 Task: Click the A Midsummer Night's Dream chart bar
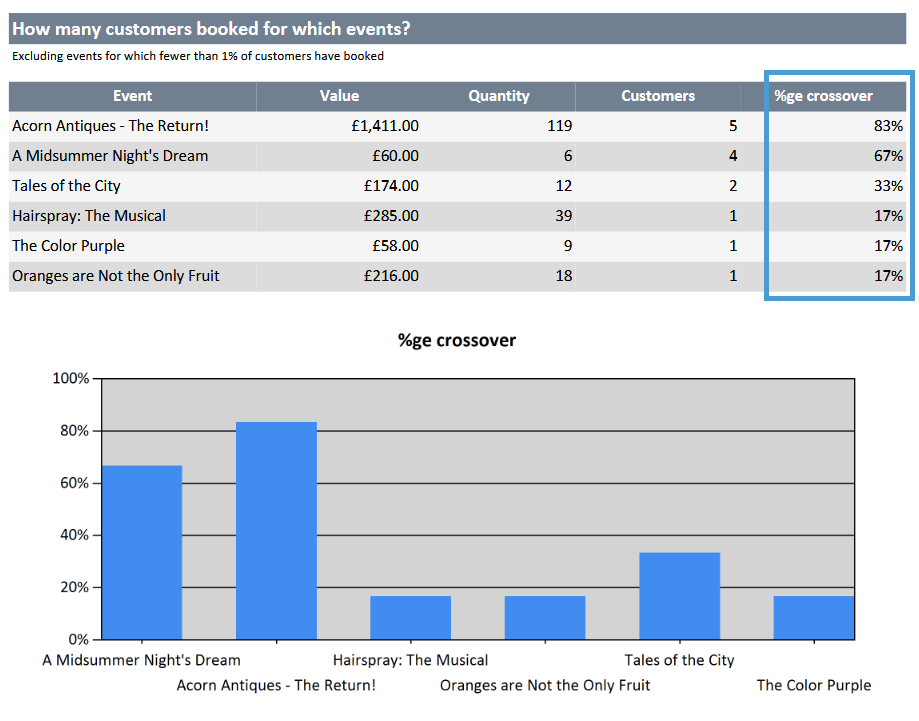point(142,552)
